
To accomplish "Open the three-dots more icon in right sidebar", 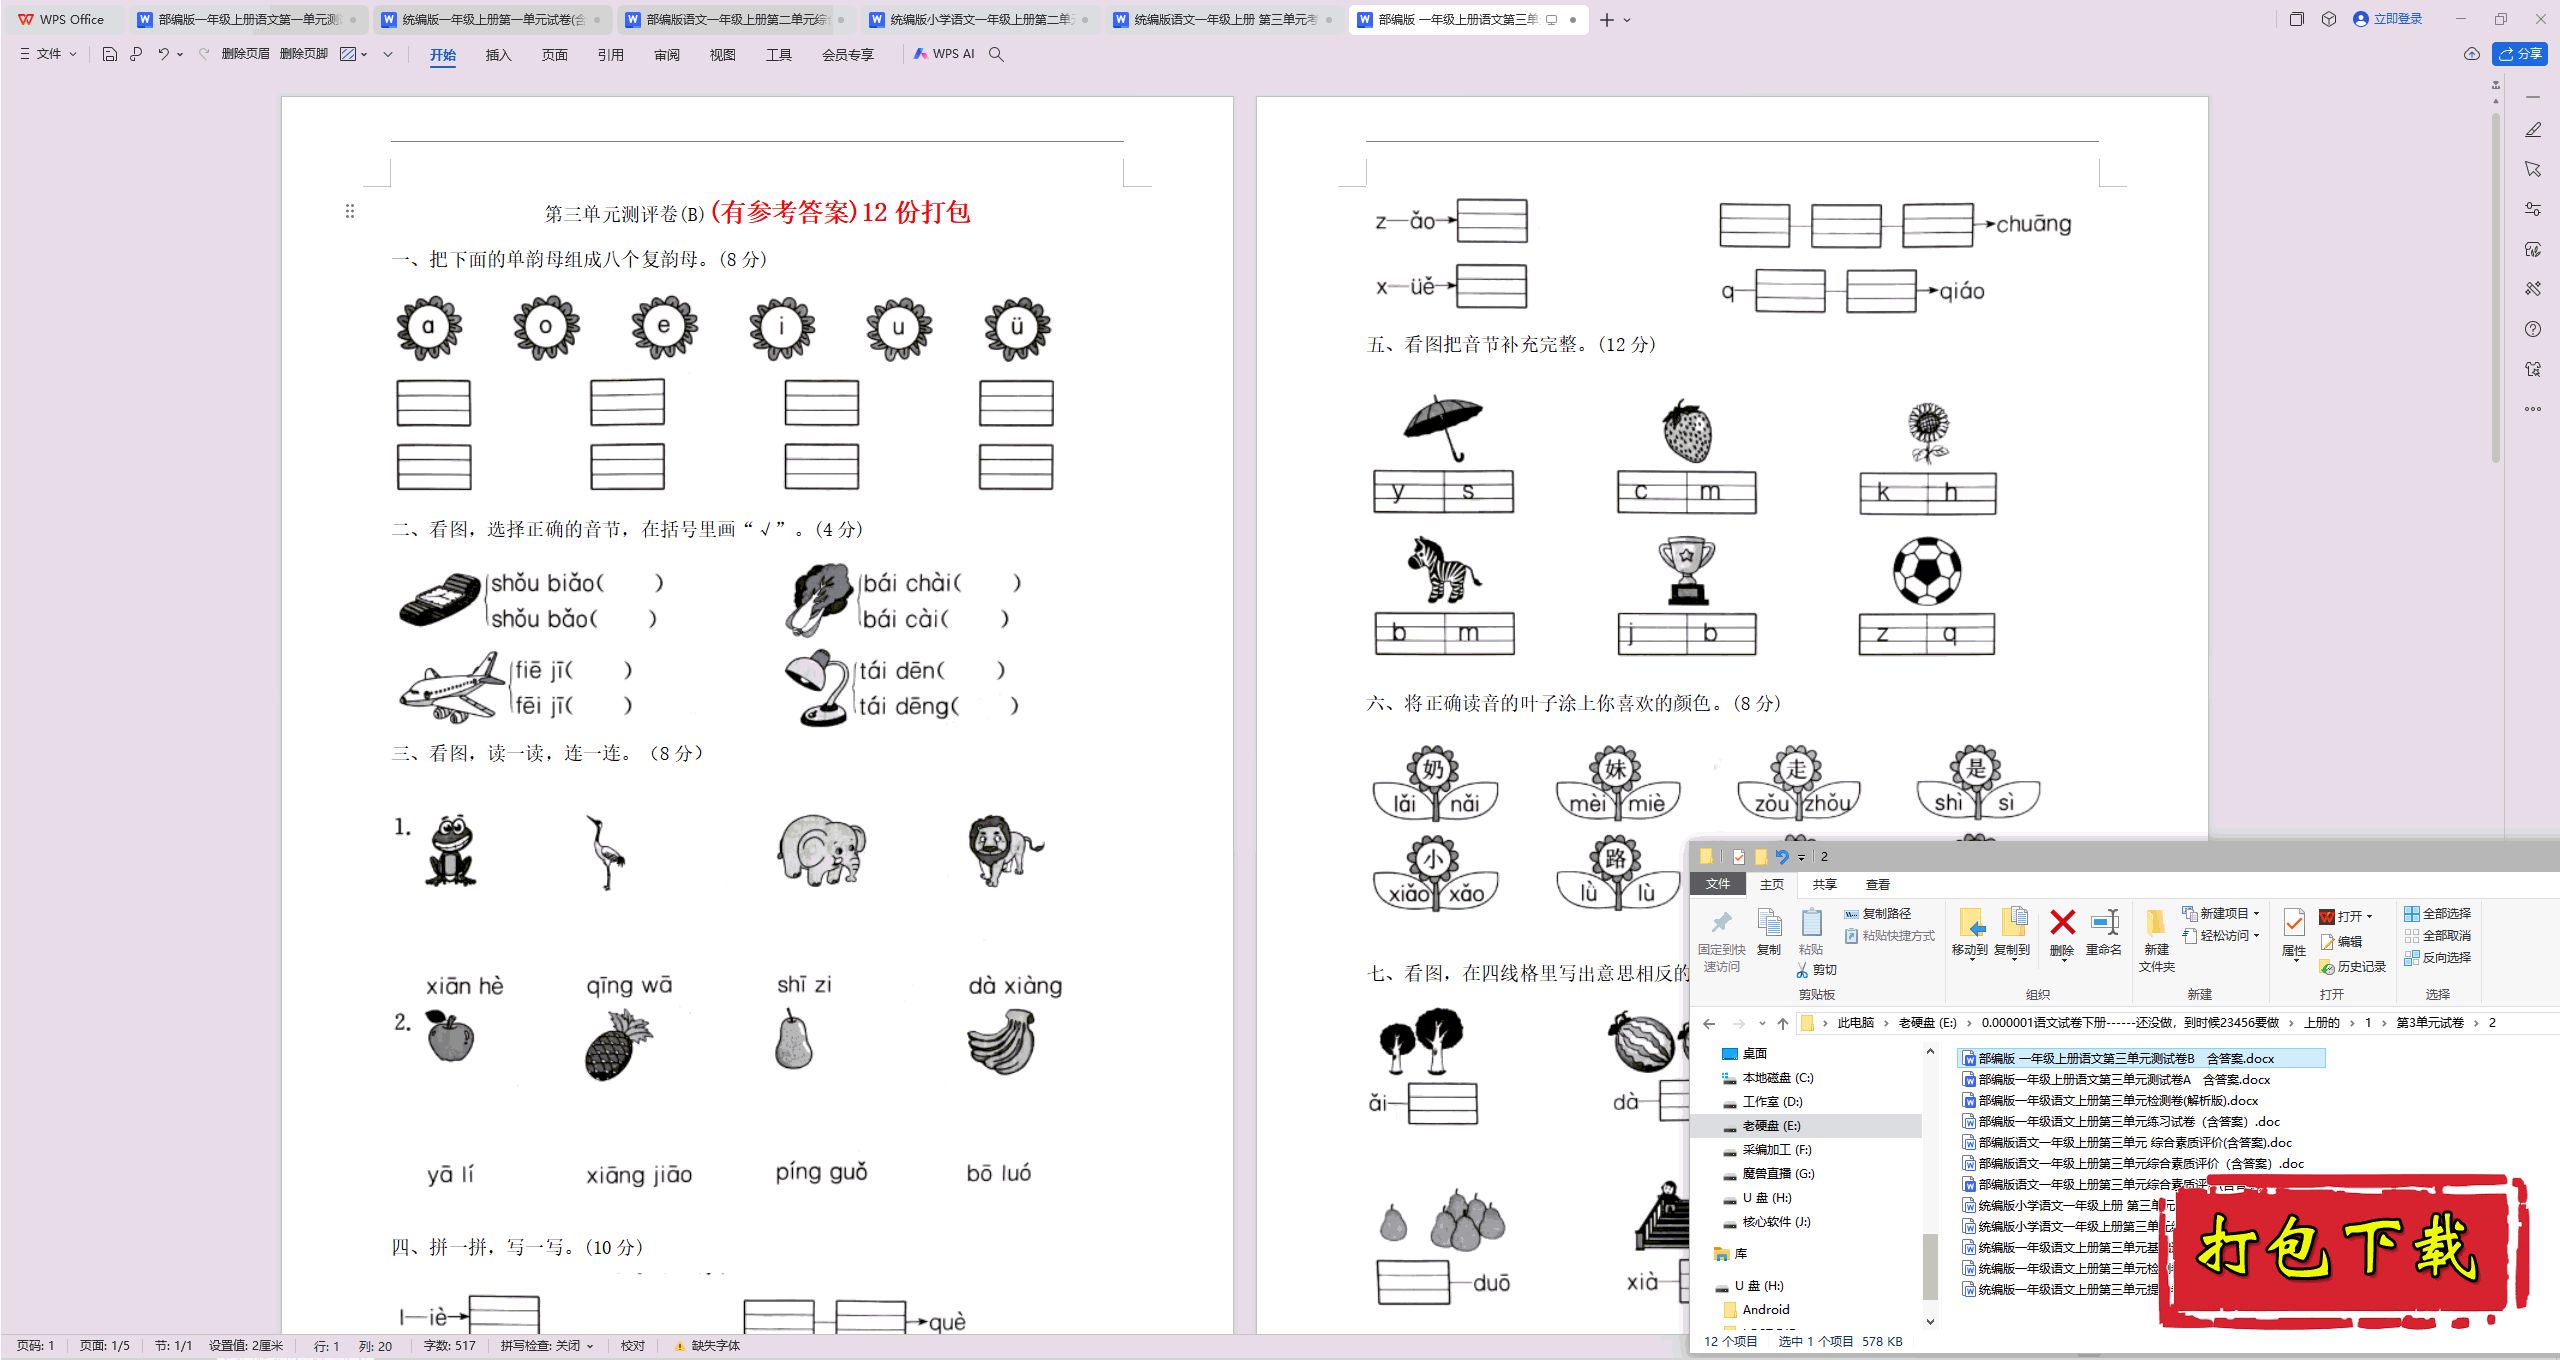I will click(x=2533, y=409).
